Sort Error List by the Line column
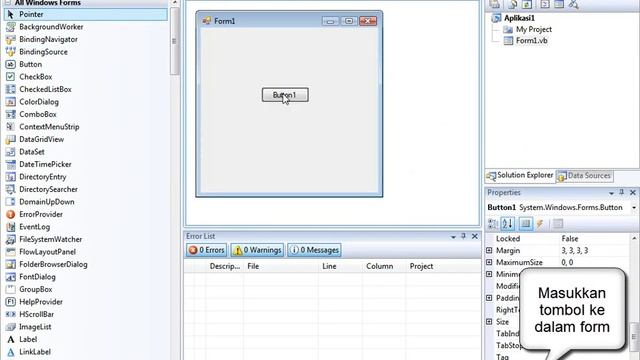Viewport: 640px width, 360px height. (x=340, y=266)
